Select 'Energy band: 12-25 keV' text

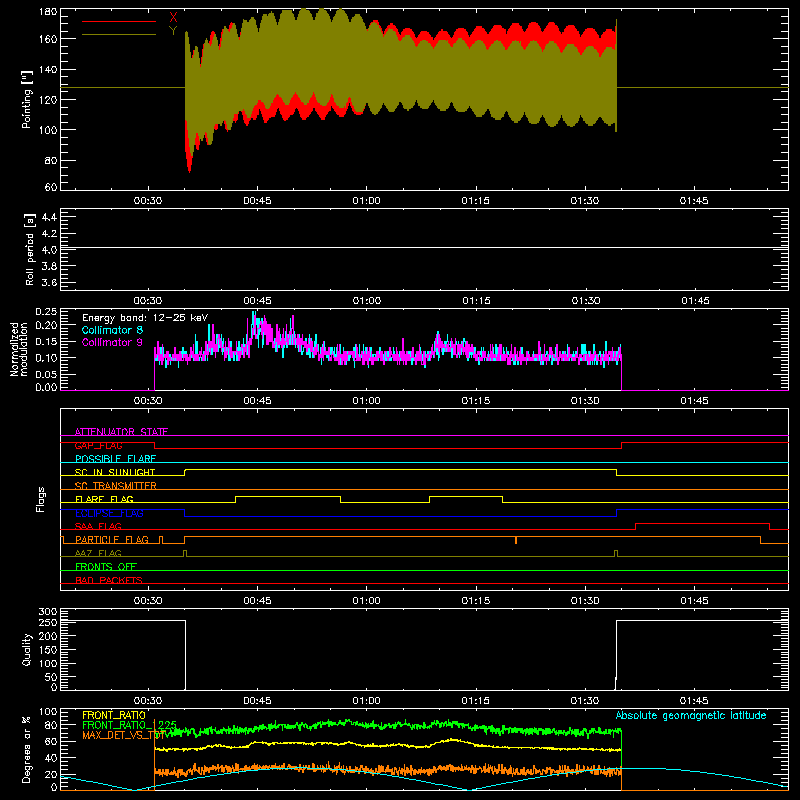tap(145, 318)
